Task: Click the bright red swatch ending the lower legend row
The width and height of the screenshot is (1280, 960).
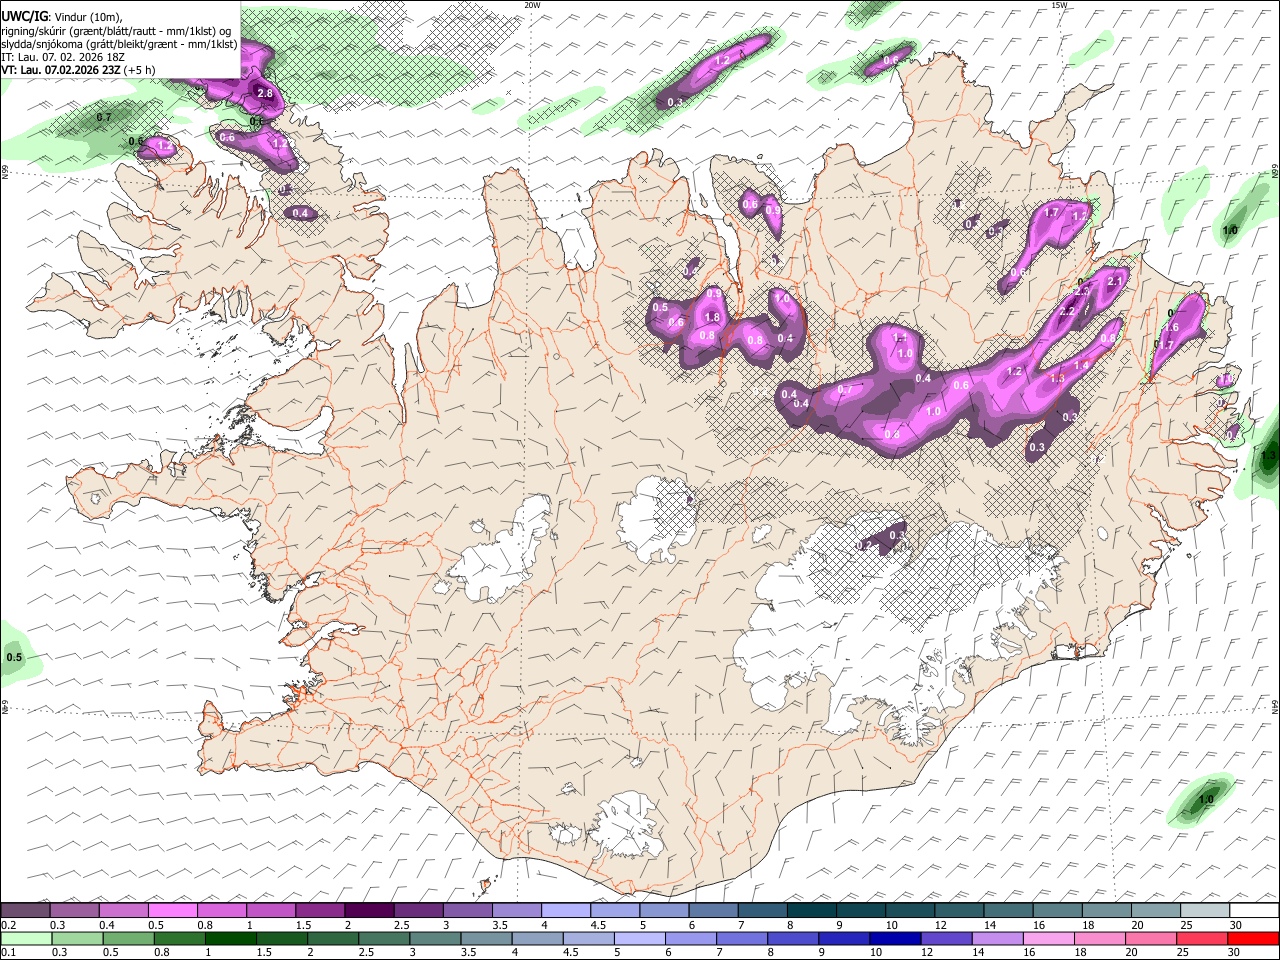Action: coord(1253,938)
